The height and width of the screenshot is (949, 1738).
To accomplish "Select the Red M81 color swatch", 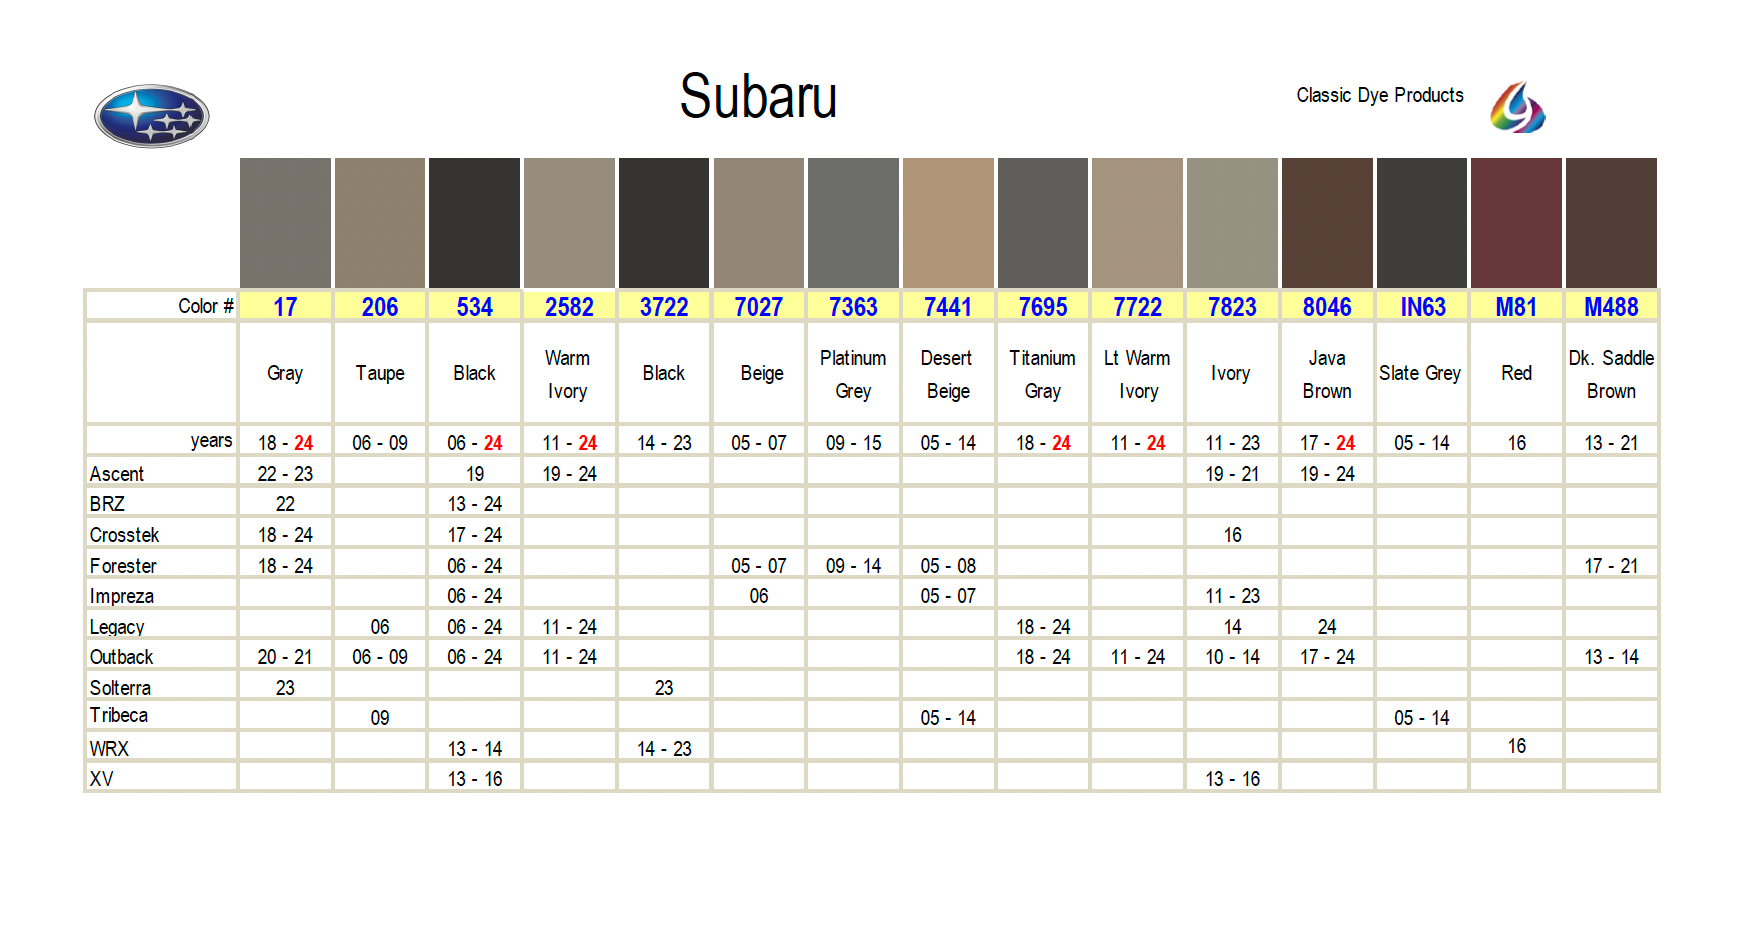I will pyautogui.click(x=1516, y=222).
